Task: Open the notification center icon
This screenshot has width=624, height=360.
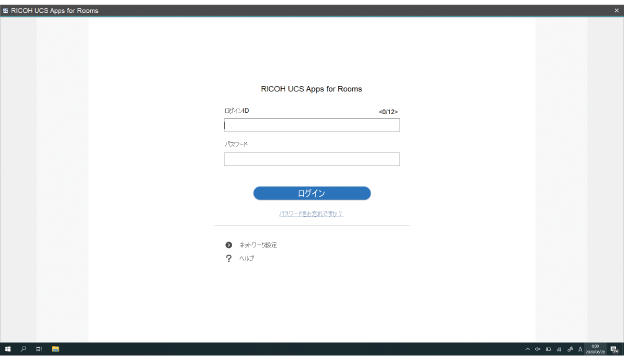Action: click(614, 349)
